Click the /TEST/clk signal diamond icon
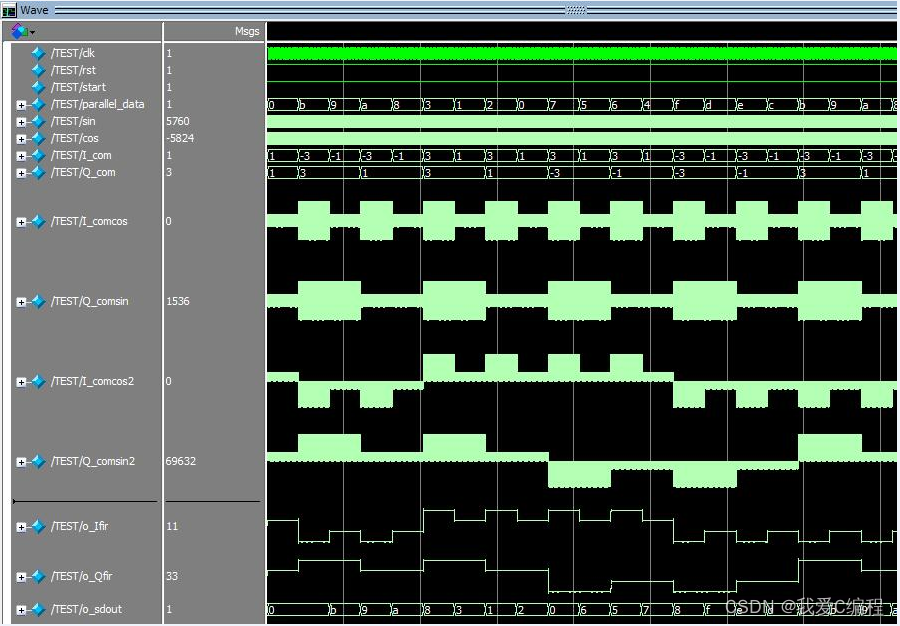This screenshot has height=626, width=900. (x=38, y=53)
